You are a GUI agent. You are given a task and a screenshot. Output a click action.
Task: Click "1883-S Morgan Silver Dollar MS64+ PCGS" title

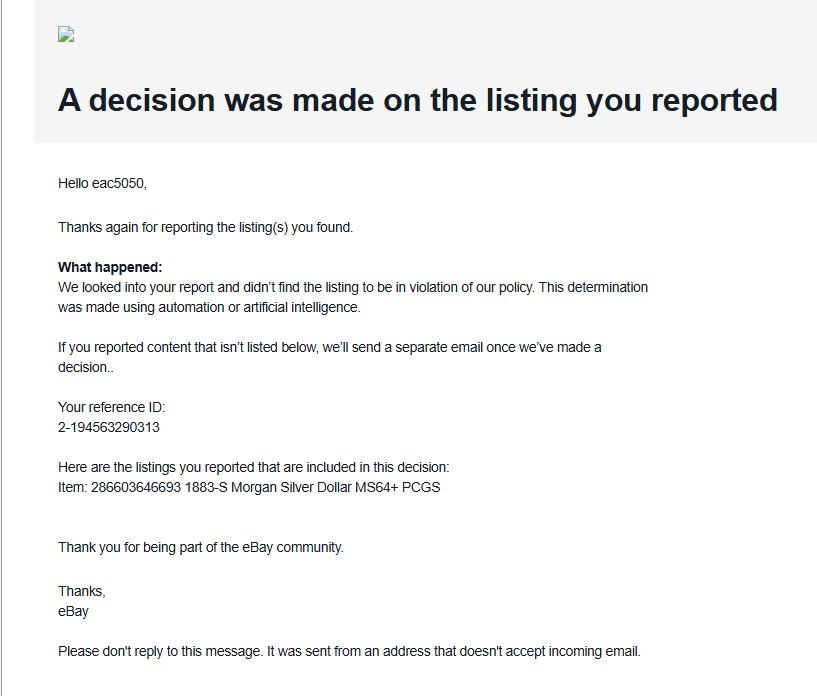(310, 487)
